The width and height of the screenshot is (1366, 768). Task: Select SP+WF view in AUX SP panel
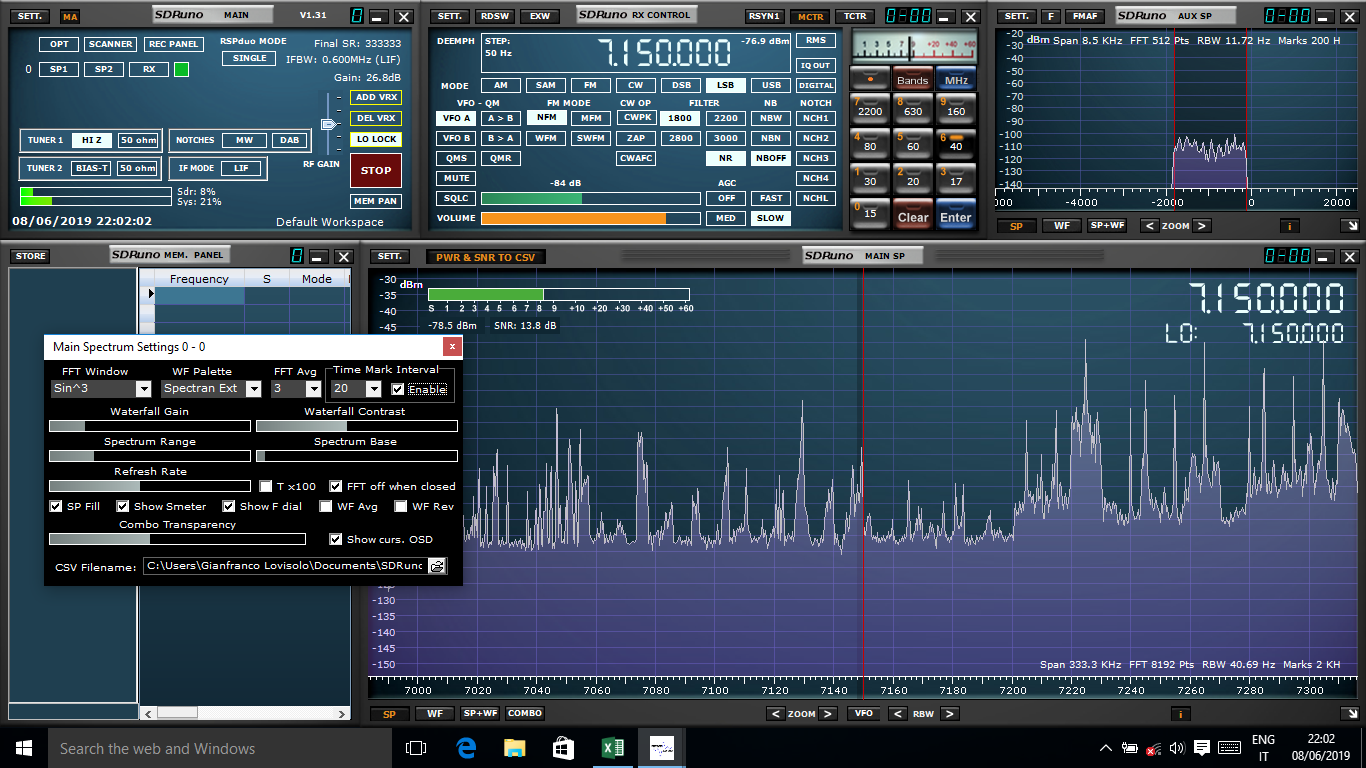point(1107,226)
